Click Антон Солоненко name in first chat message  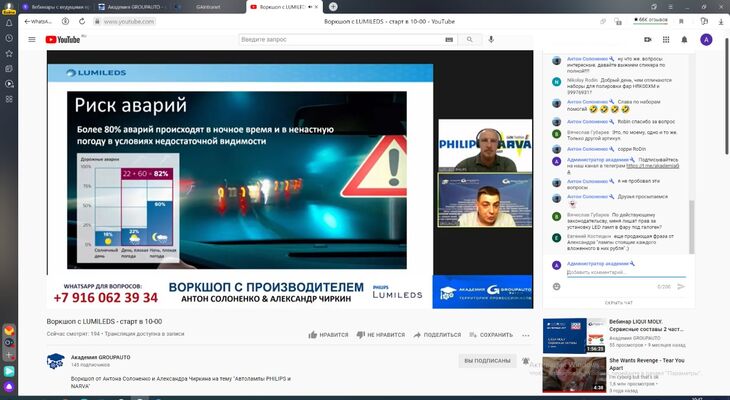(x=588, y=59)
